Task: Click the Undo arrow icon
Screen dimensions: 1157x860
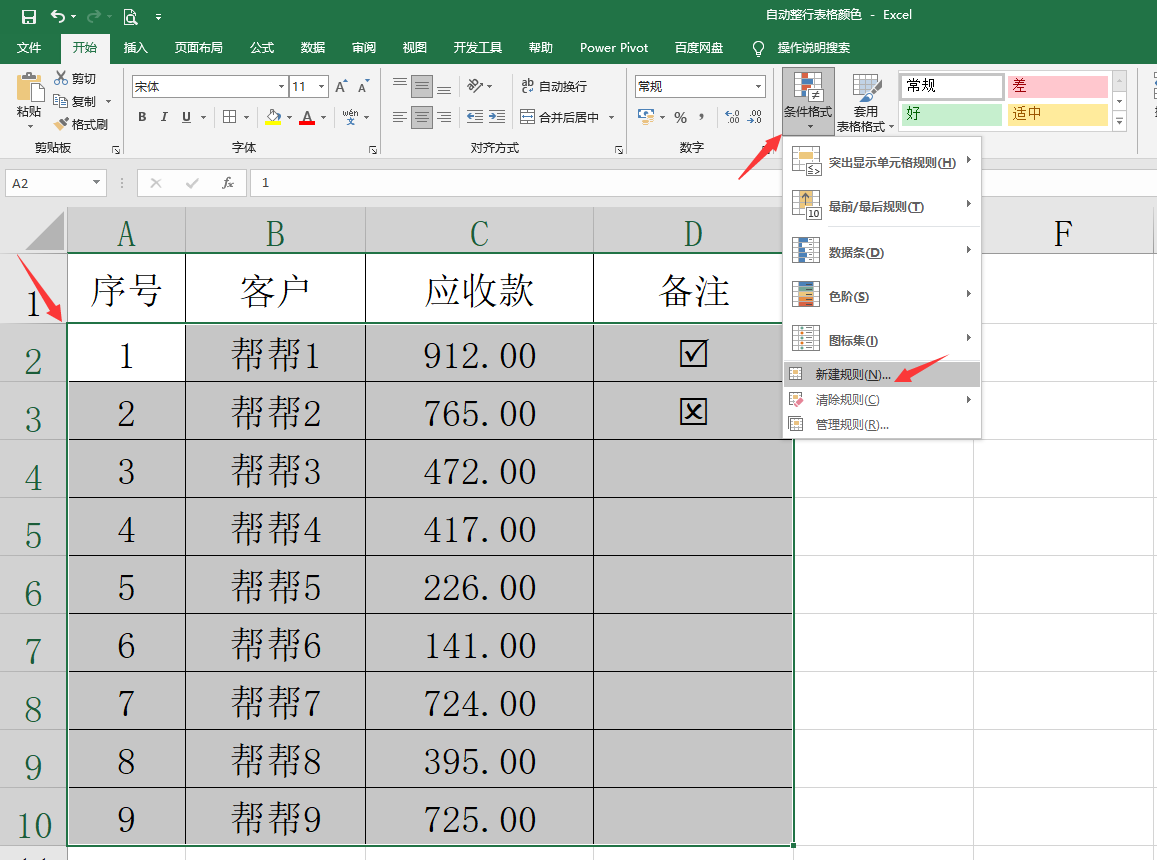Action: pyautogui.click(x=58, y=16)
